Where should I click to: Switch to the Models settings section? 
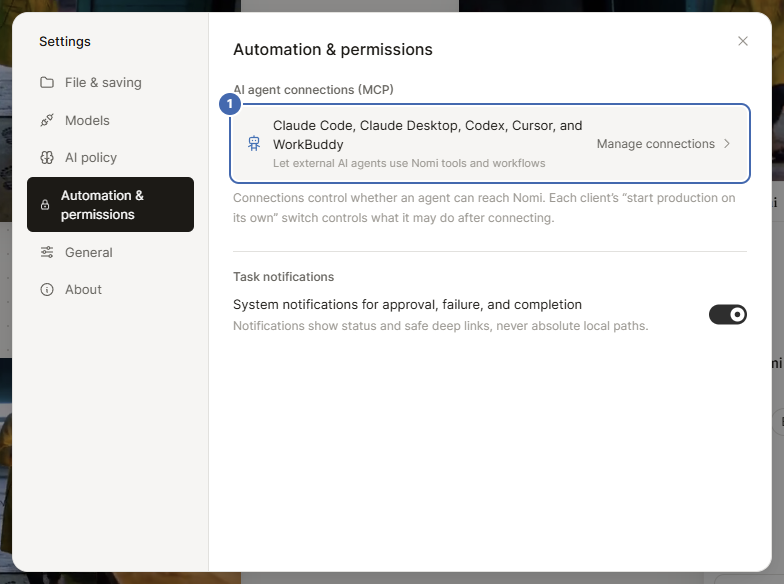click(x=110, y=120)
